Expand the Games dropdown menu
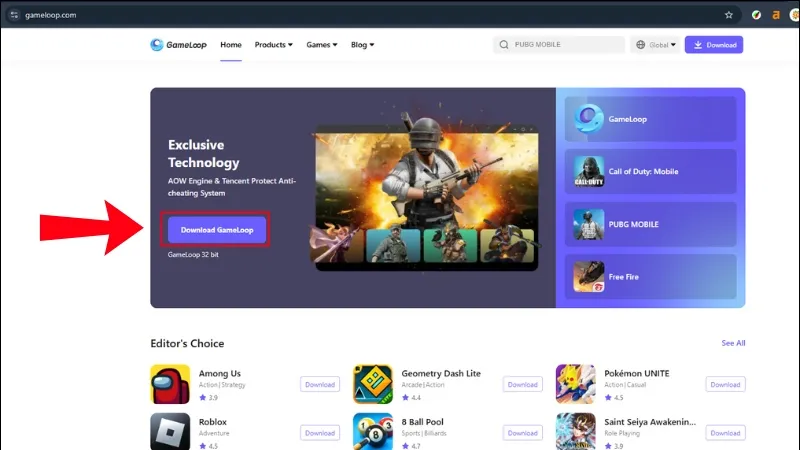This screenshot has width=800, height=450. click(321, 45)
